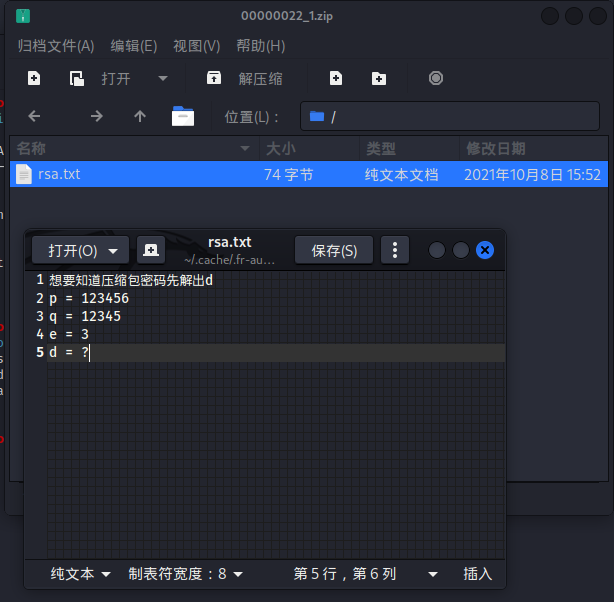Click the new archive icon in toolbar
The width and height of the screenshot is (614, 602).
coord(34,78)
